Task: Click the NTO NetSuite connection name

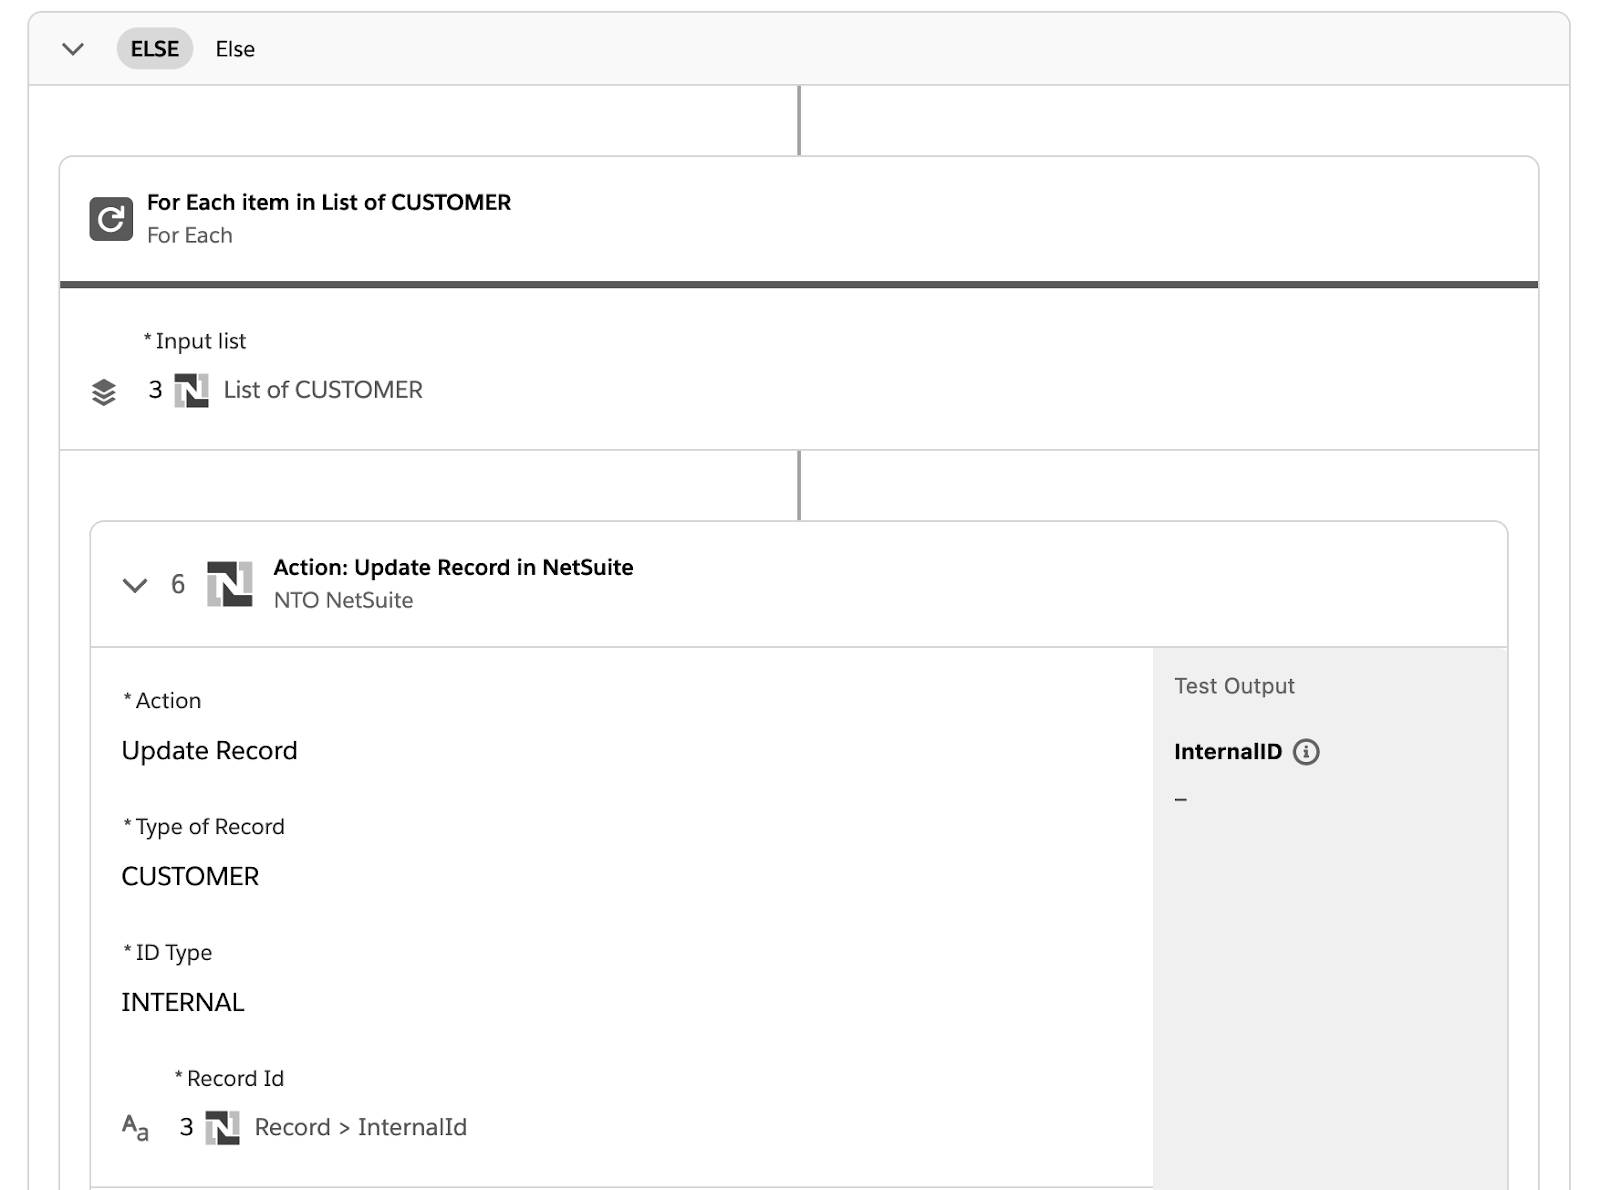Action: 343,600
